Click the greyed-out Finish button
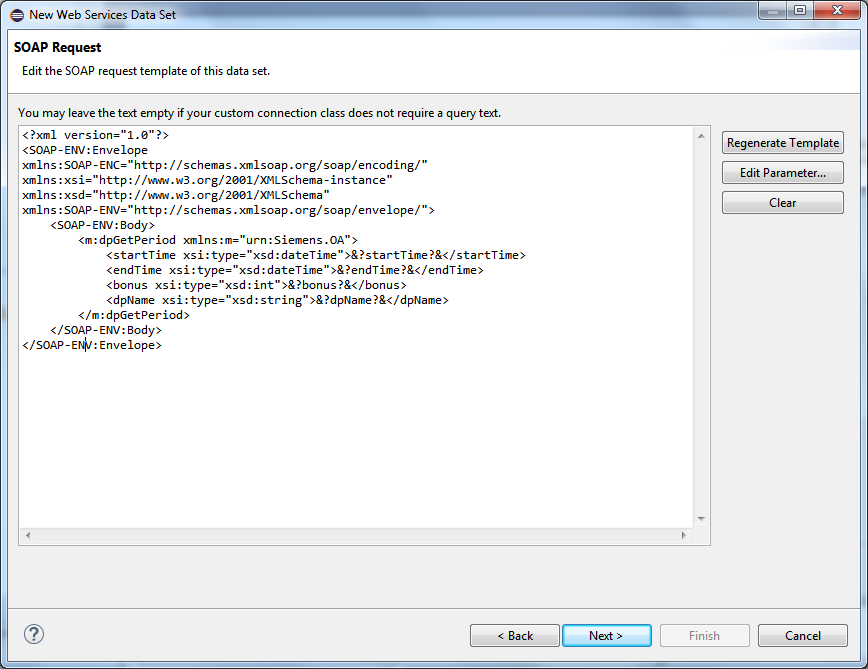 pyautogui.click(x=704, y=636)
